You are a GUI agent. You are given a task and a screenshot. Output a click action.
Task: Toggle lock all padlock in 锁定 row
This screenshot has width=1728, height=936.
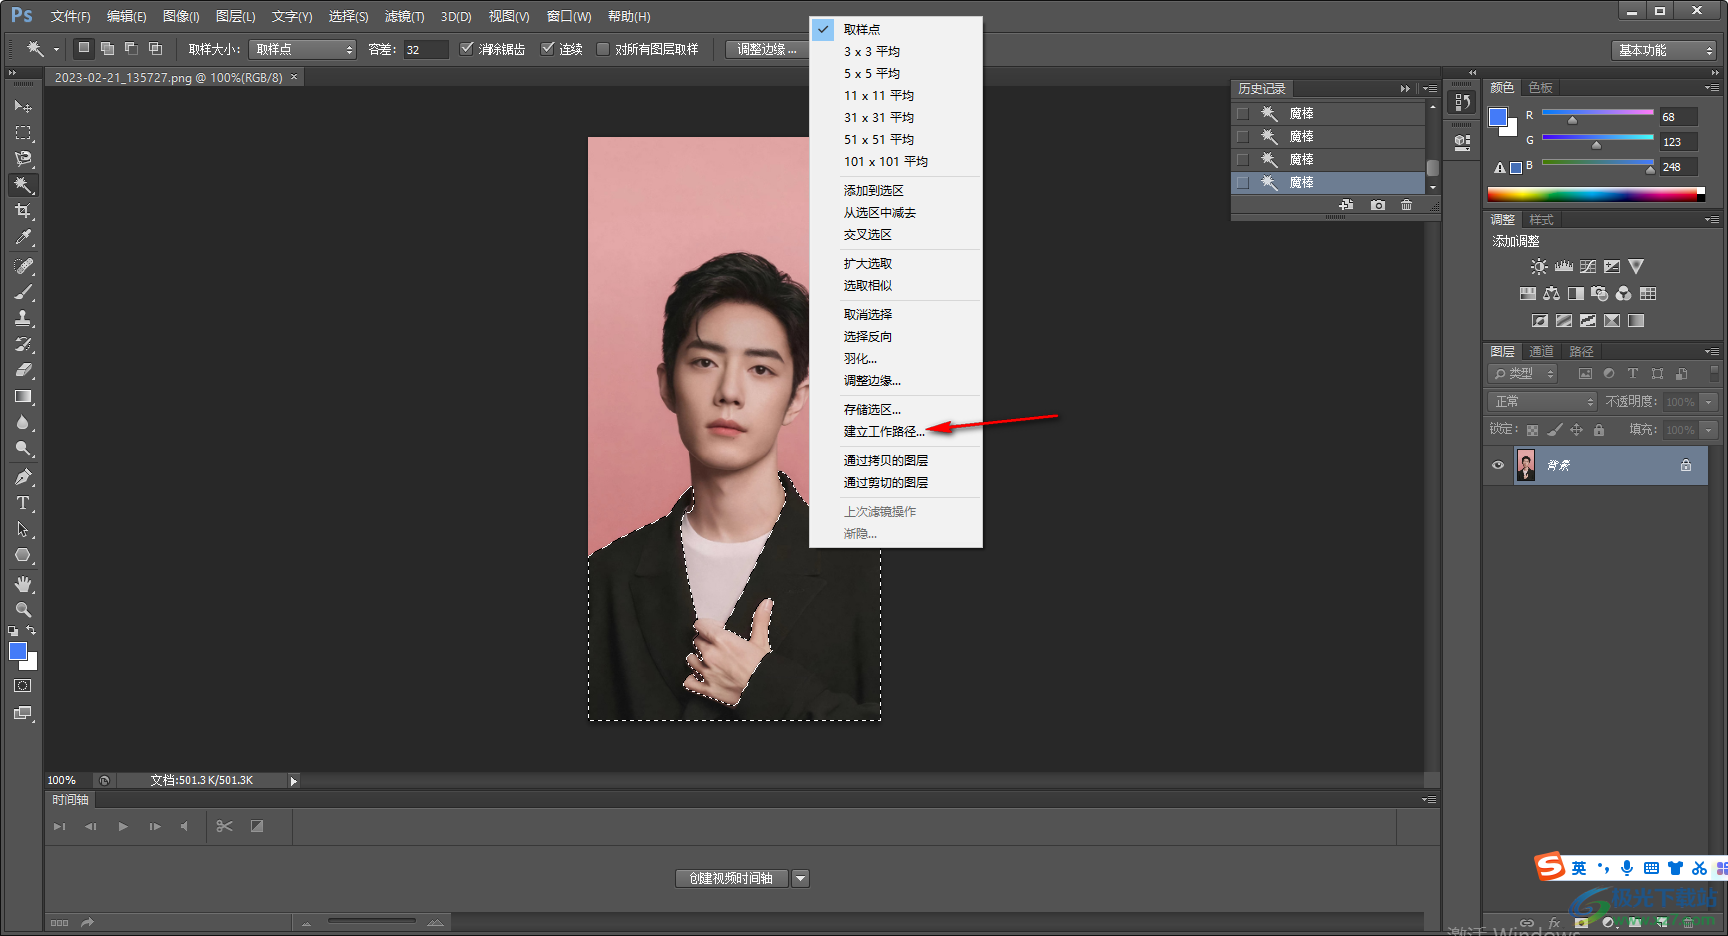[1599, 430]
